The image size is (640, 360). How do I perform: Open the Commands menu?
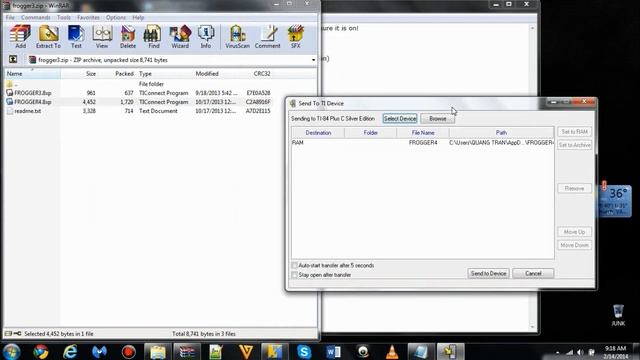pyautogui.click(x=36, y=18)
